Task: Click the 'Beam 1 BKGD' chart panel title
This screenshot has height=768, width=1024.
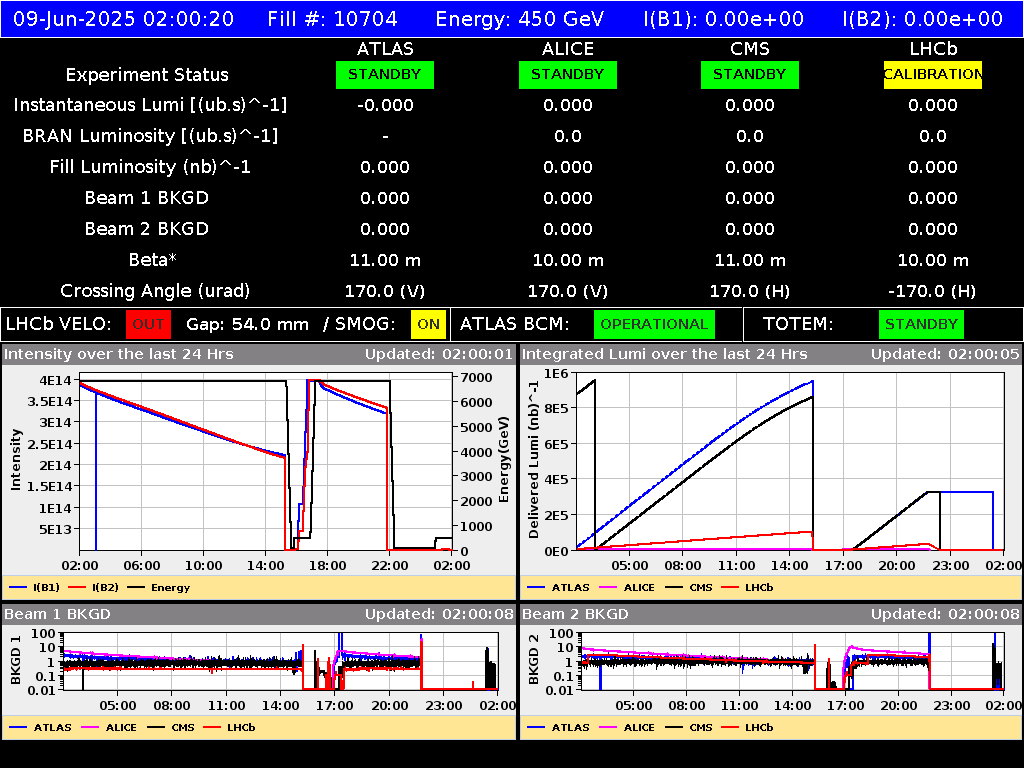Action: [57, 615]
